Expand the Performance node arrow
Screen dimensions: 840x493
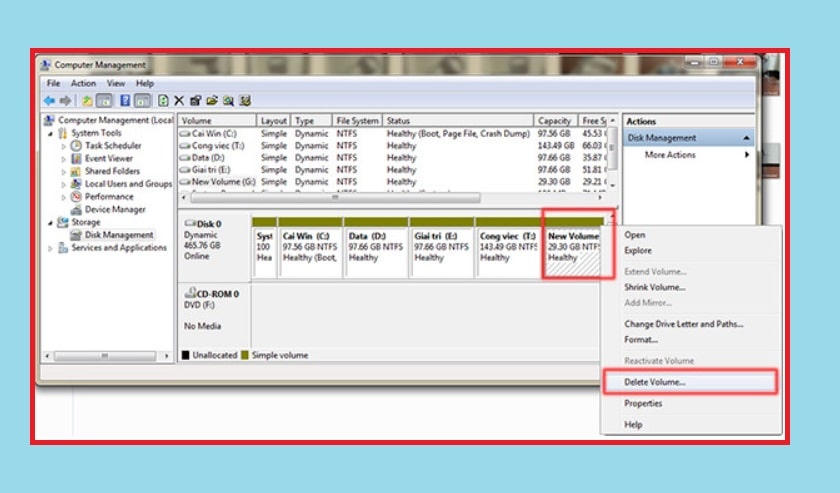pos(64,197)
